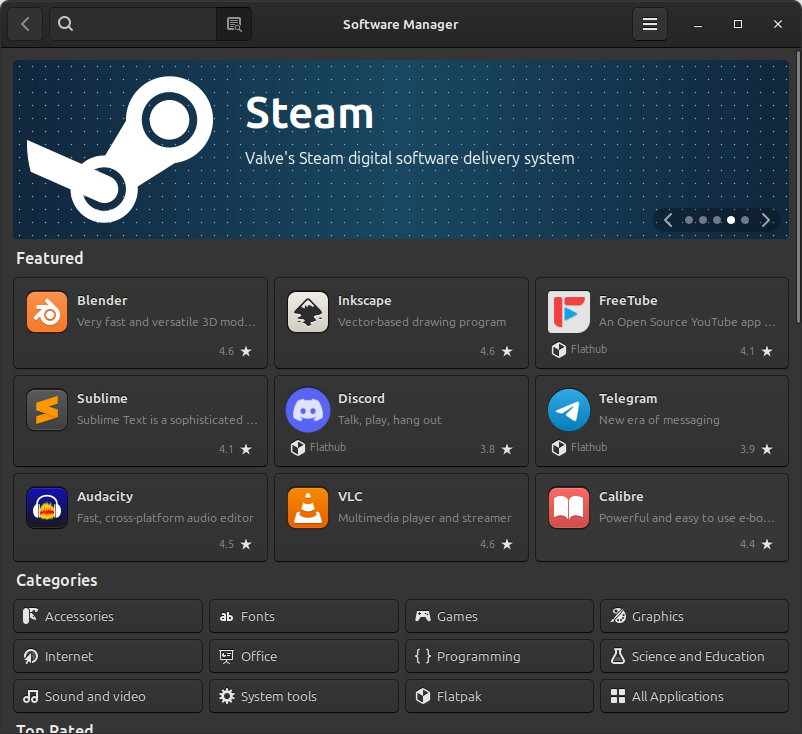The height and width of the screenshot is (734, 802).
Task: Click the Steam logo in banner
Action: pos(120,149)
